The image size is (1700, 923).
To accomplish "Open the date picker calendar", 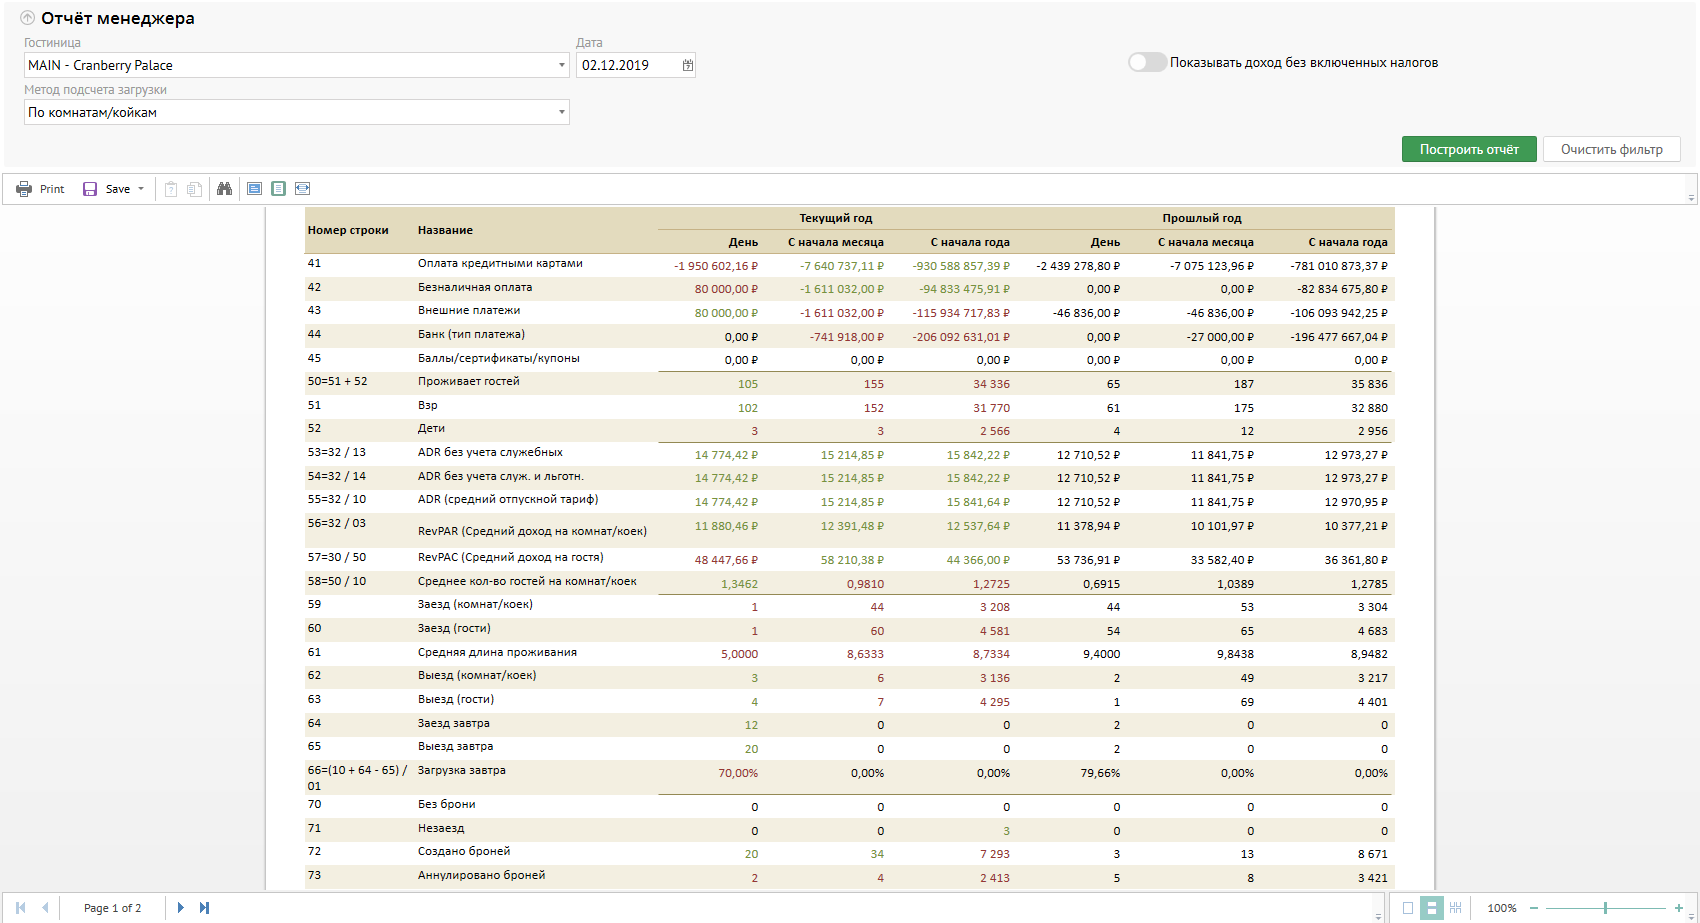I will [688, 65].
